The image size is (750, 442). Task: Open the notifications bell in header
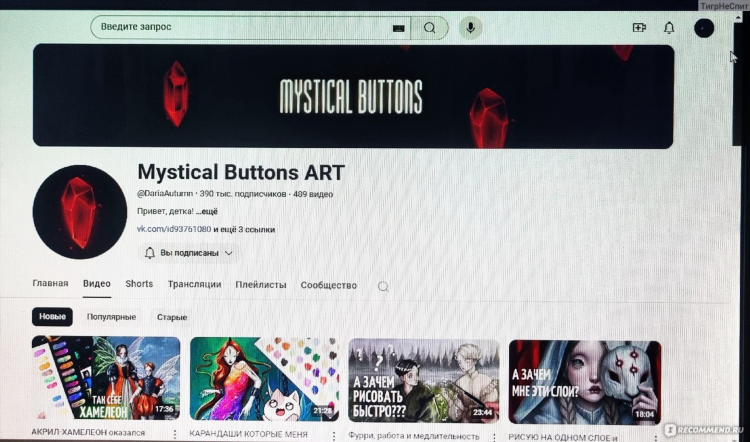pos(669,28)
